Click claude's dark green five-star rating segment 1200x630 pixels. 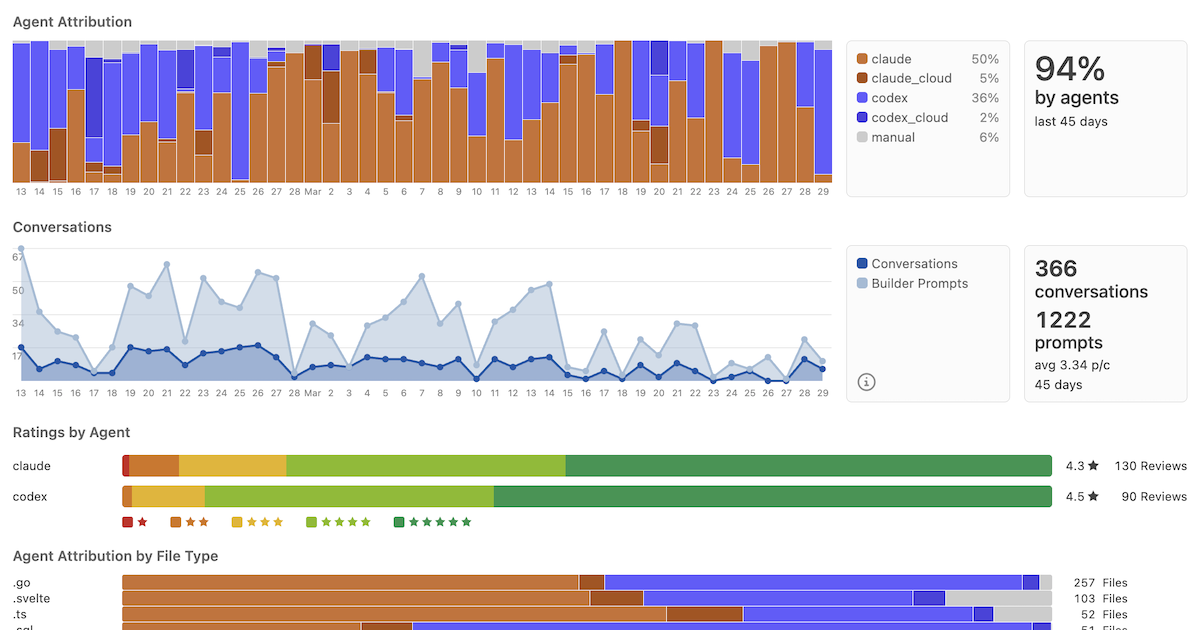[x=808, y=466]
